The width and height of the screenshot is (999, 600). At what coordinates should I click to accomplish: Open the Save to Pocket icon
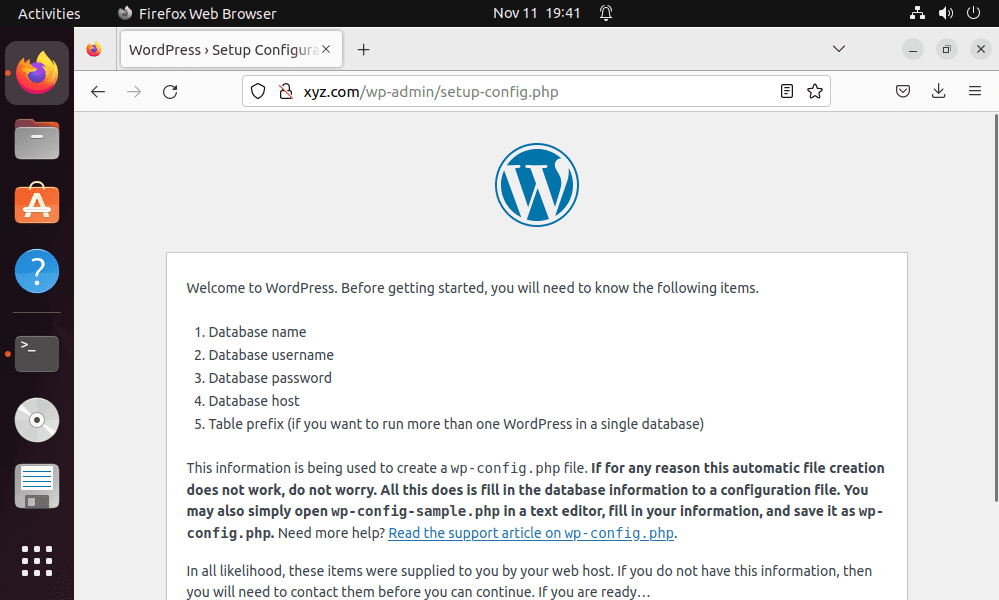click(x=902, y=92)
